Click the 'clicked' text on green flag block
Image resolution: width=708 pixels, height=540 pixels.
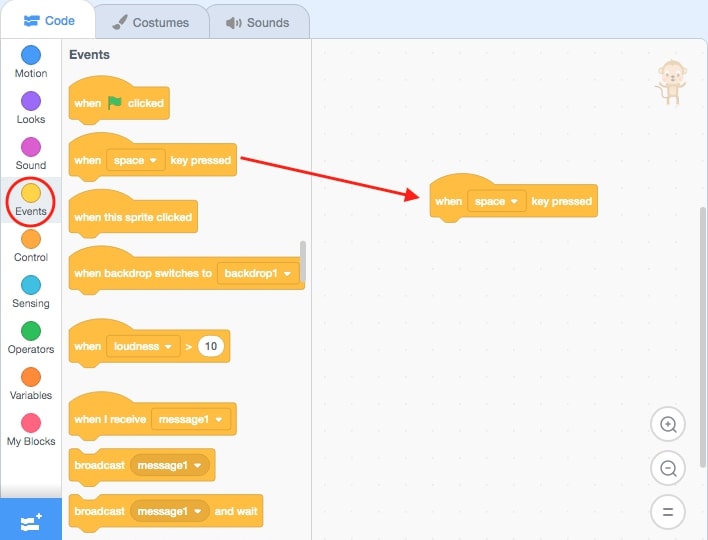[x=145, y=103]
